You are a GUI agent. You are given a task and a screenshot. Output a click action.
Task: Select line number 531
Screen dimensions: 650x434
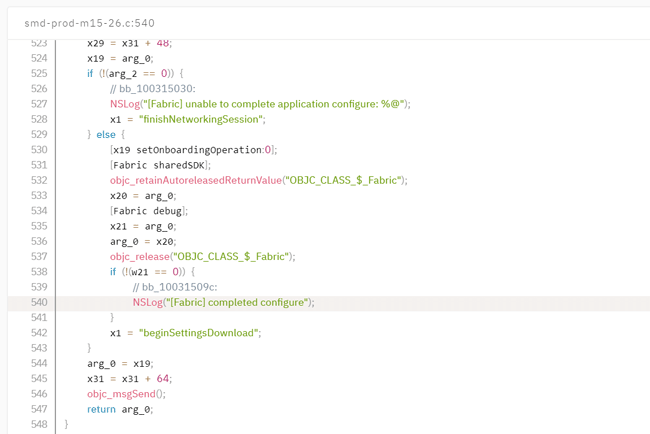click(39, 165)
